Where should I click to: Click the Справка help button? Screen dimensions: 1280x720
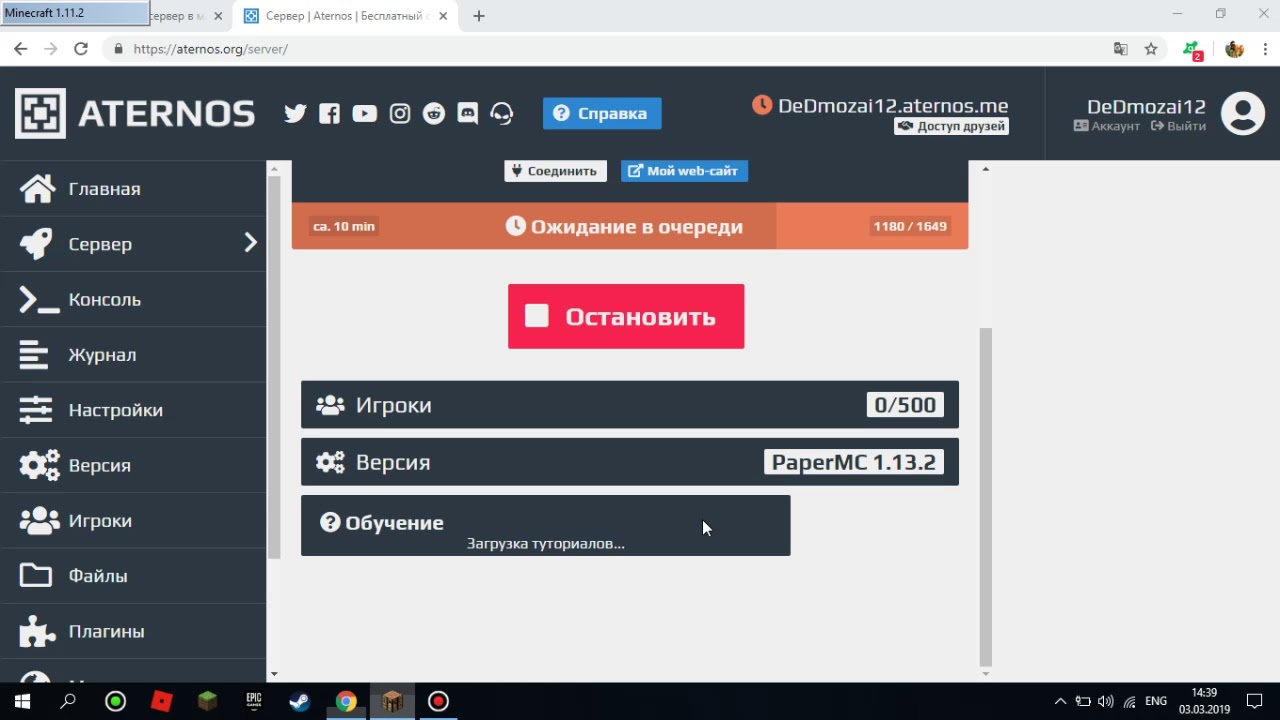coord(602,113)
